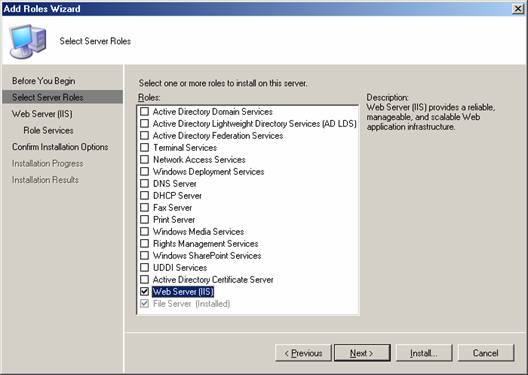Select the Web Server (IIS) highlighted label
This screenshot has width=528, height=375.
click(183, 292)
